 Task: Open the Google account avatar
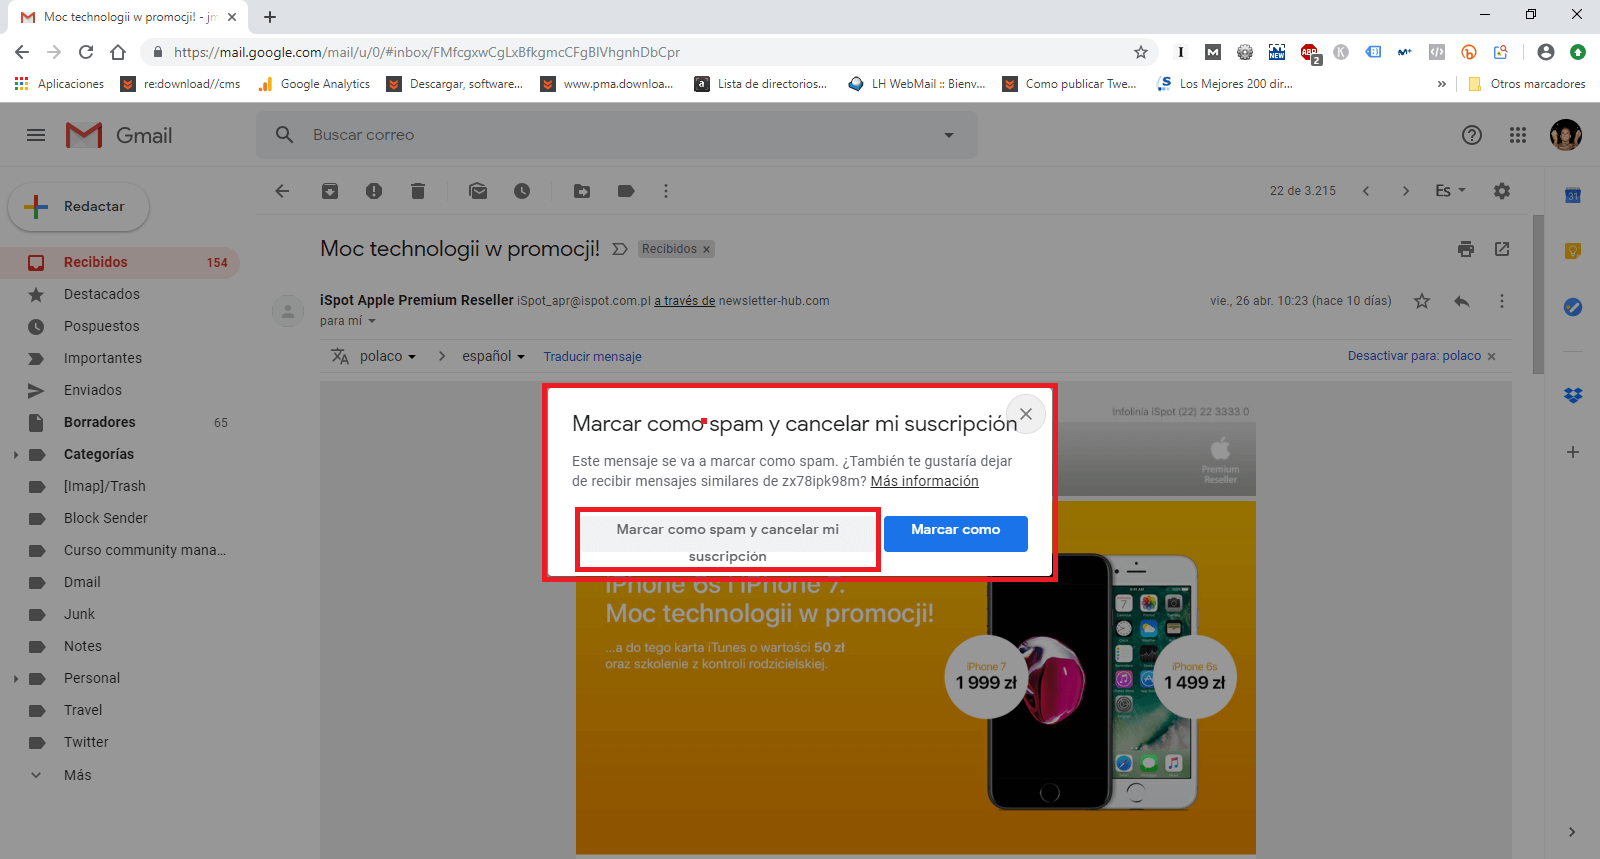pyautogui.click(x=1566, y=135)
